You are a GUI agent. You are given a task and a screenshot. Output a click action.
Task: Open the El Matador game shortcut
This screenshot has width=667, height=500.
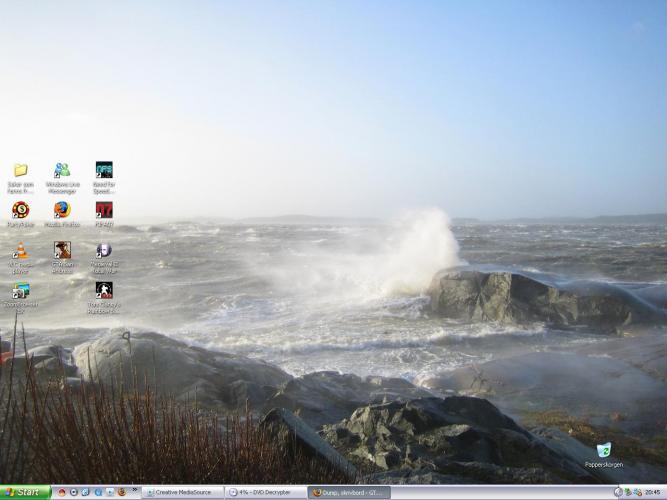pos(62,251)
